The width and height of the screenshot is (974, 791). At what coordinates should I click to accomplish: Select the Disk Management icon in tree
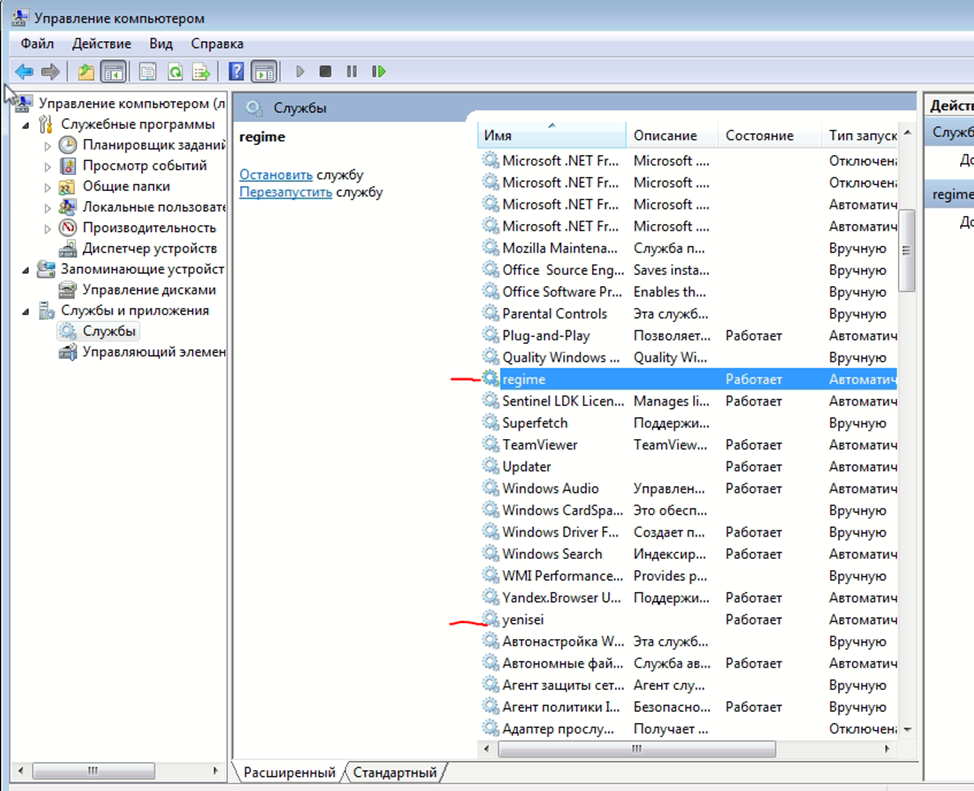(67, 290)
